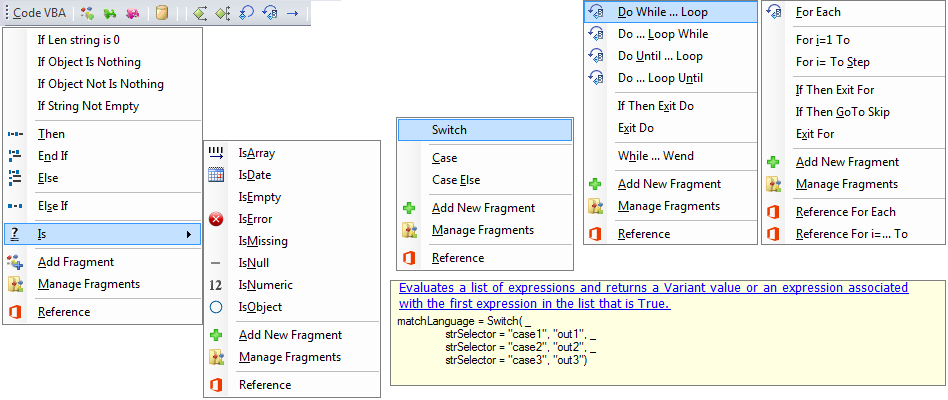Viewport: 948px width, 400px height.
Task: Click the green puzzle pieces toolbar icon
Action: pyautogui.click(x=109, y=13)
